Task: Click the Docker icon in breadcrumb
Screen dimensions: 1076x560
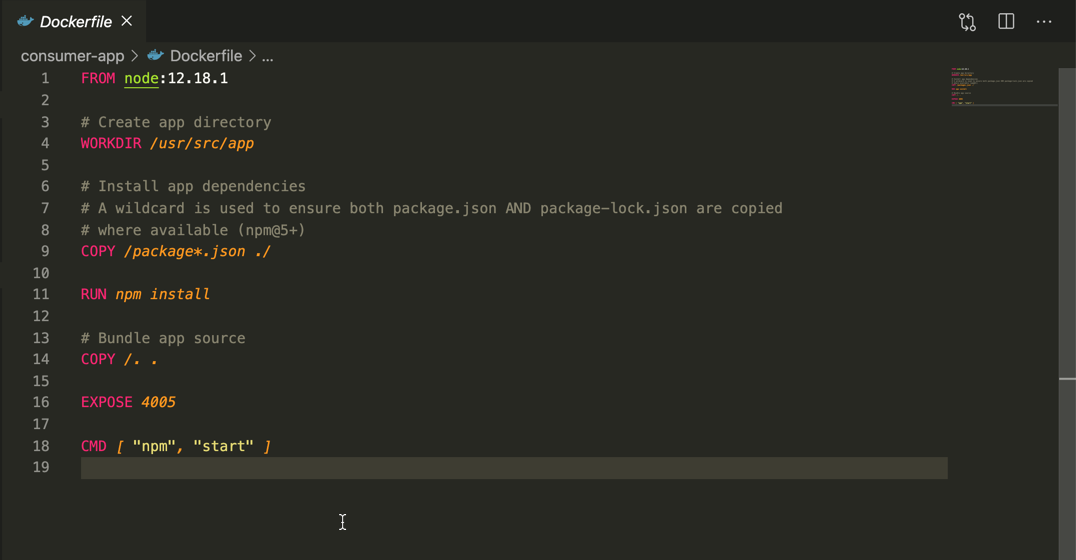Action: coord(155,56)
